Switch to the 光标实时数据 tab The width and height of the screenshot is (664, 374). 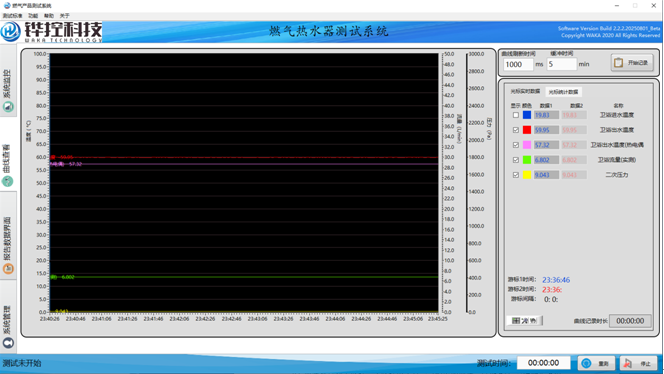click(x=525, y=91)
